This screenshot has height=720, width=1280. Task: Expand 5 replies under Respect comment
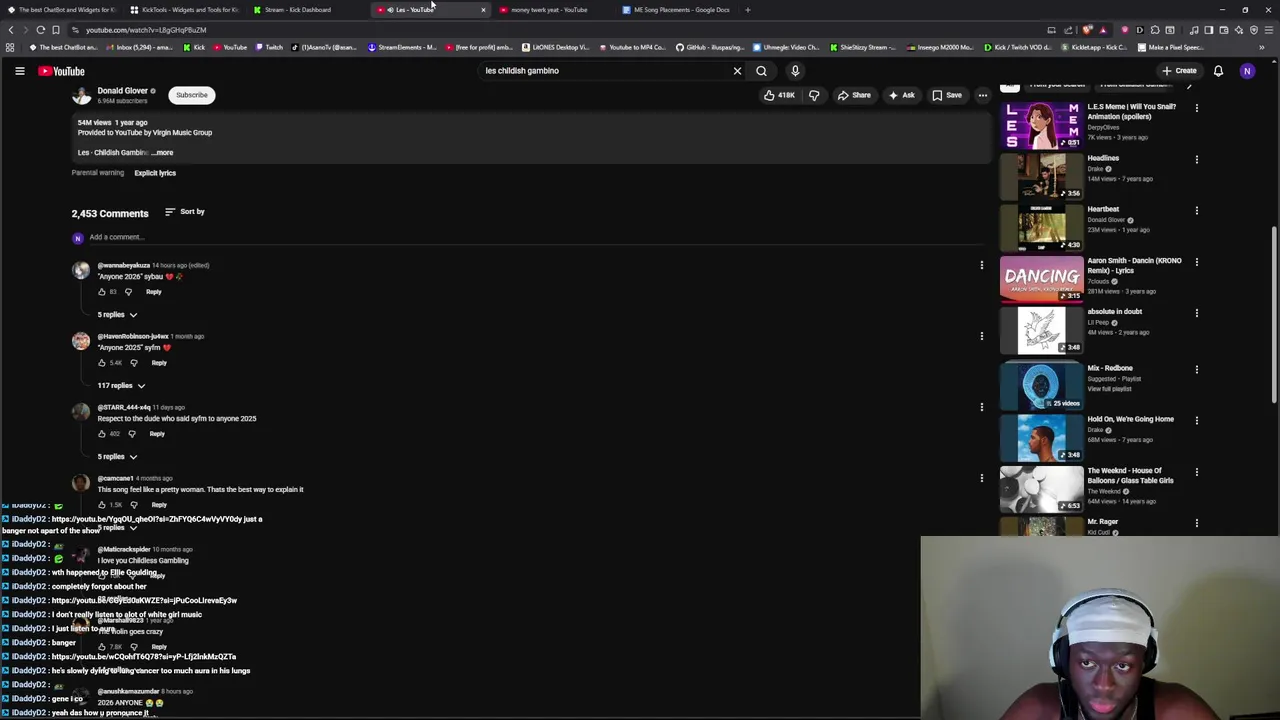coord(117,457)
